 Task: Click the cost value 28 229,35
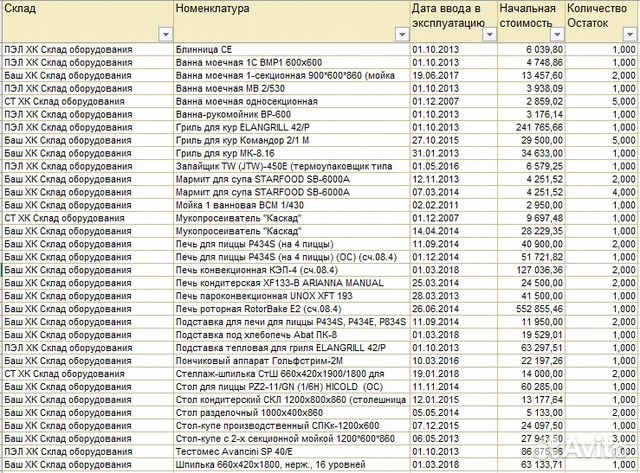[x=531, y=231]
